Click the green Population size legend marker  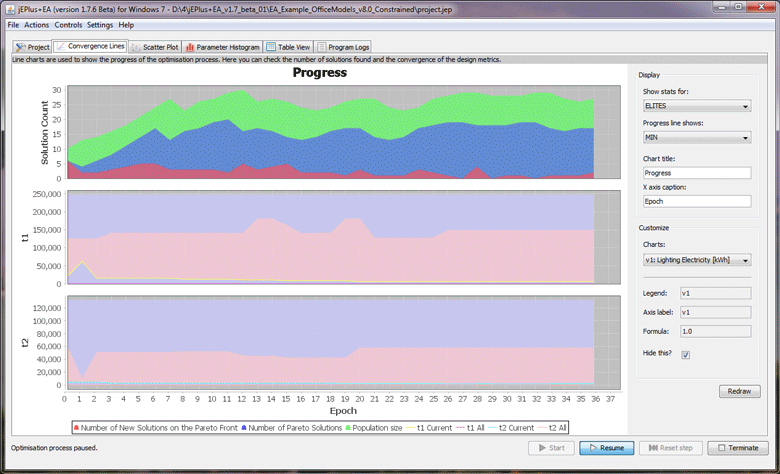tap(348, 427)
